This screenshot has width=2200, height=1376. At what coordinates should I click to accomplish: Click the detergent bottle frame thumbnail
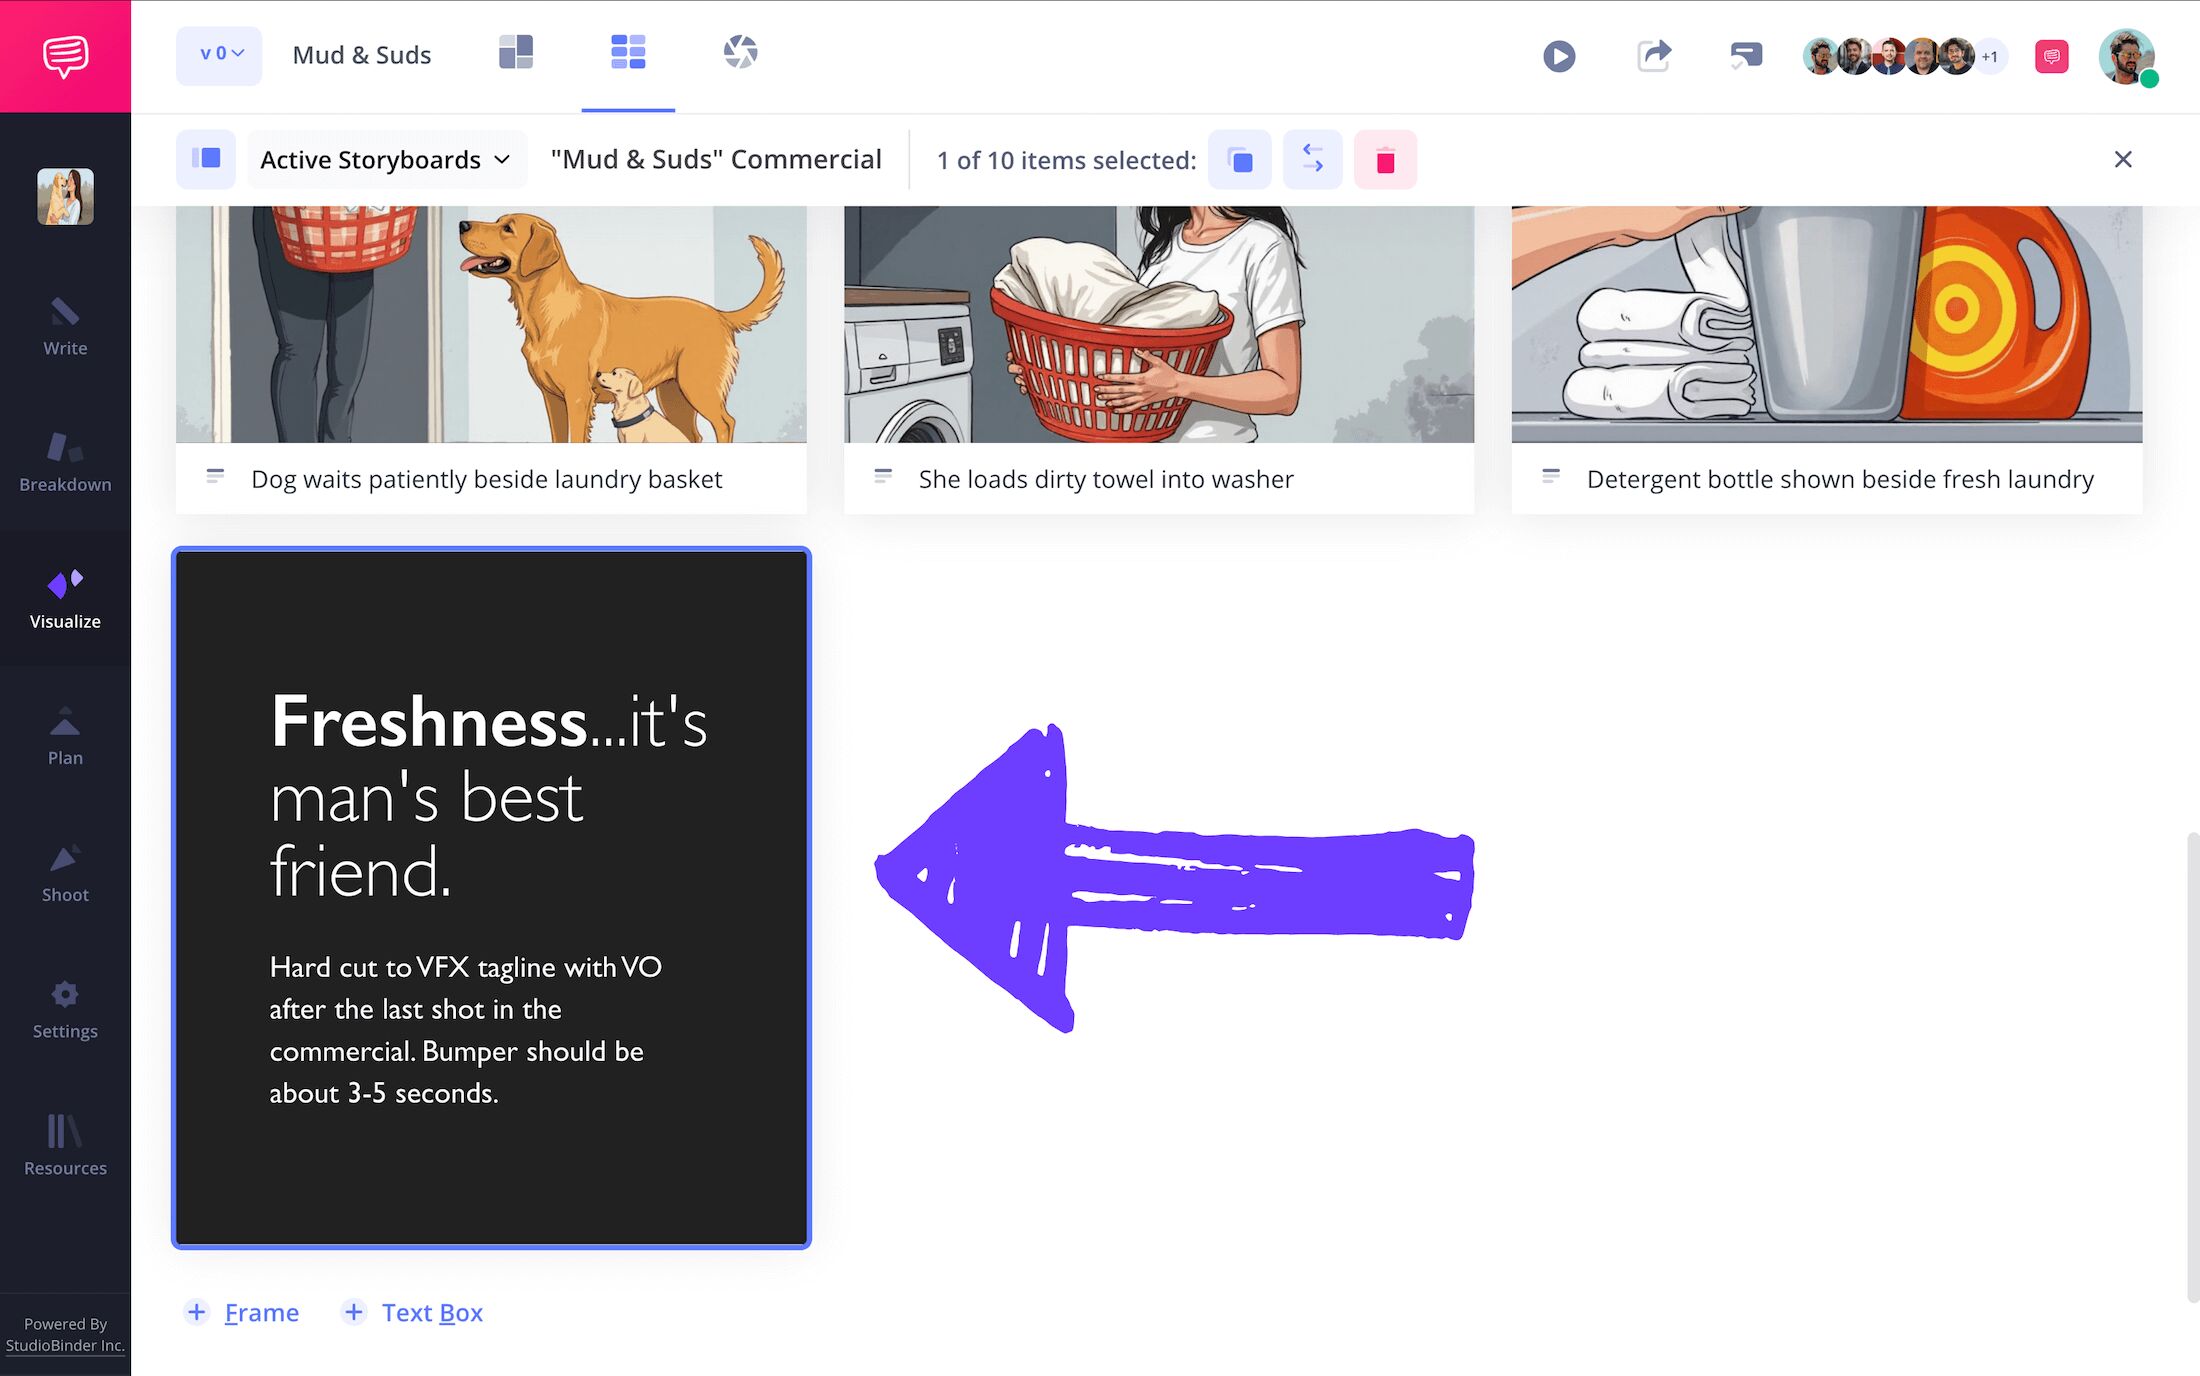pos(1826,324)
